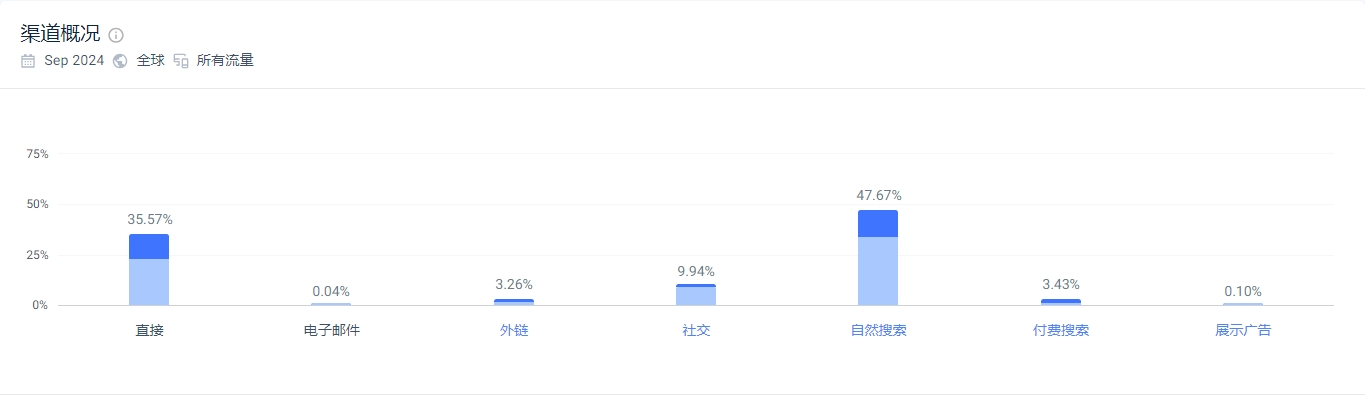Click the Sep 2024 date text
Screen dimensions: 1365x395
74,61
